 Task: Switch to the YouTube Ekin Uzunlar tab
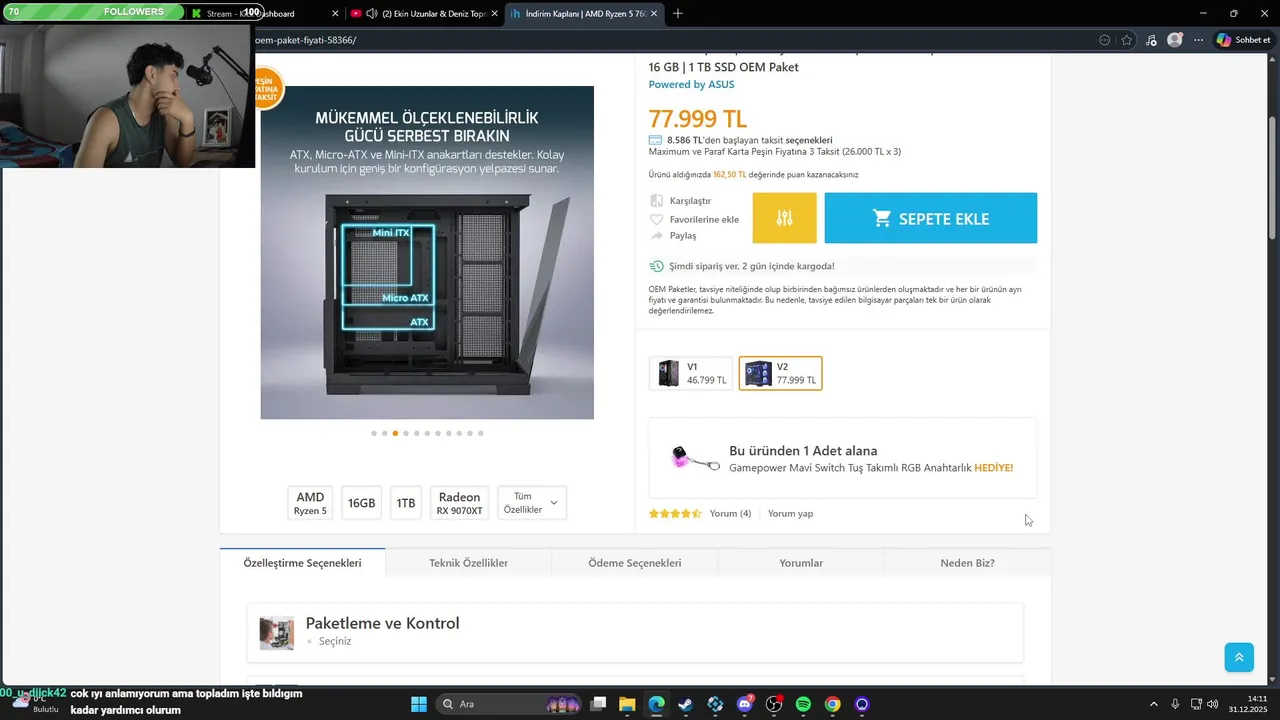pyautogui.click(x=427, y=14)
